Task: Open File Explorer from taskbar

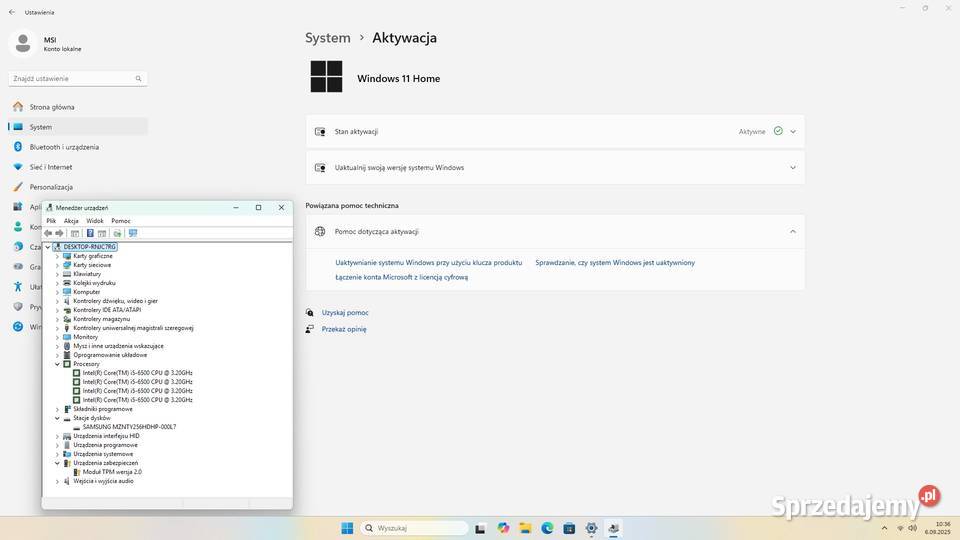Action: (x=525, y=528)
